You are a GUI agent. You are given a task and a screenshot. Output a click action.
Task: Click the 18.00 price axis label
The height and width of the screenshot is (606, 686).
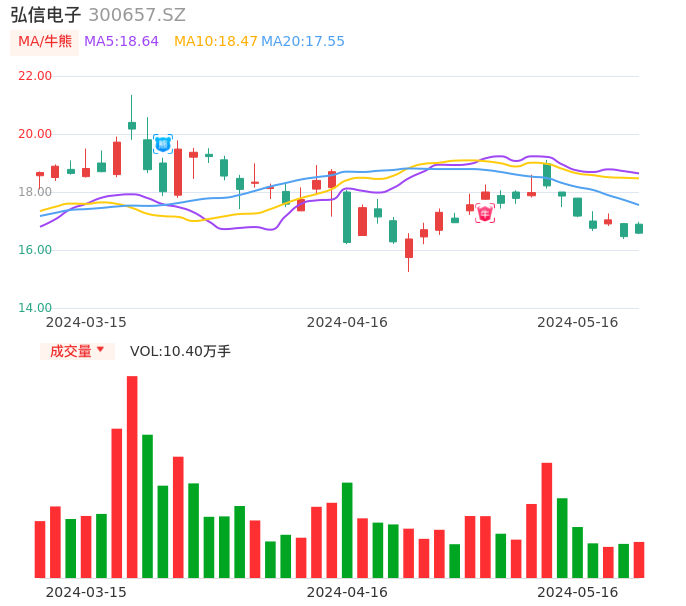35,192
